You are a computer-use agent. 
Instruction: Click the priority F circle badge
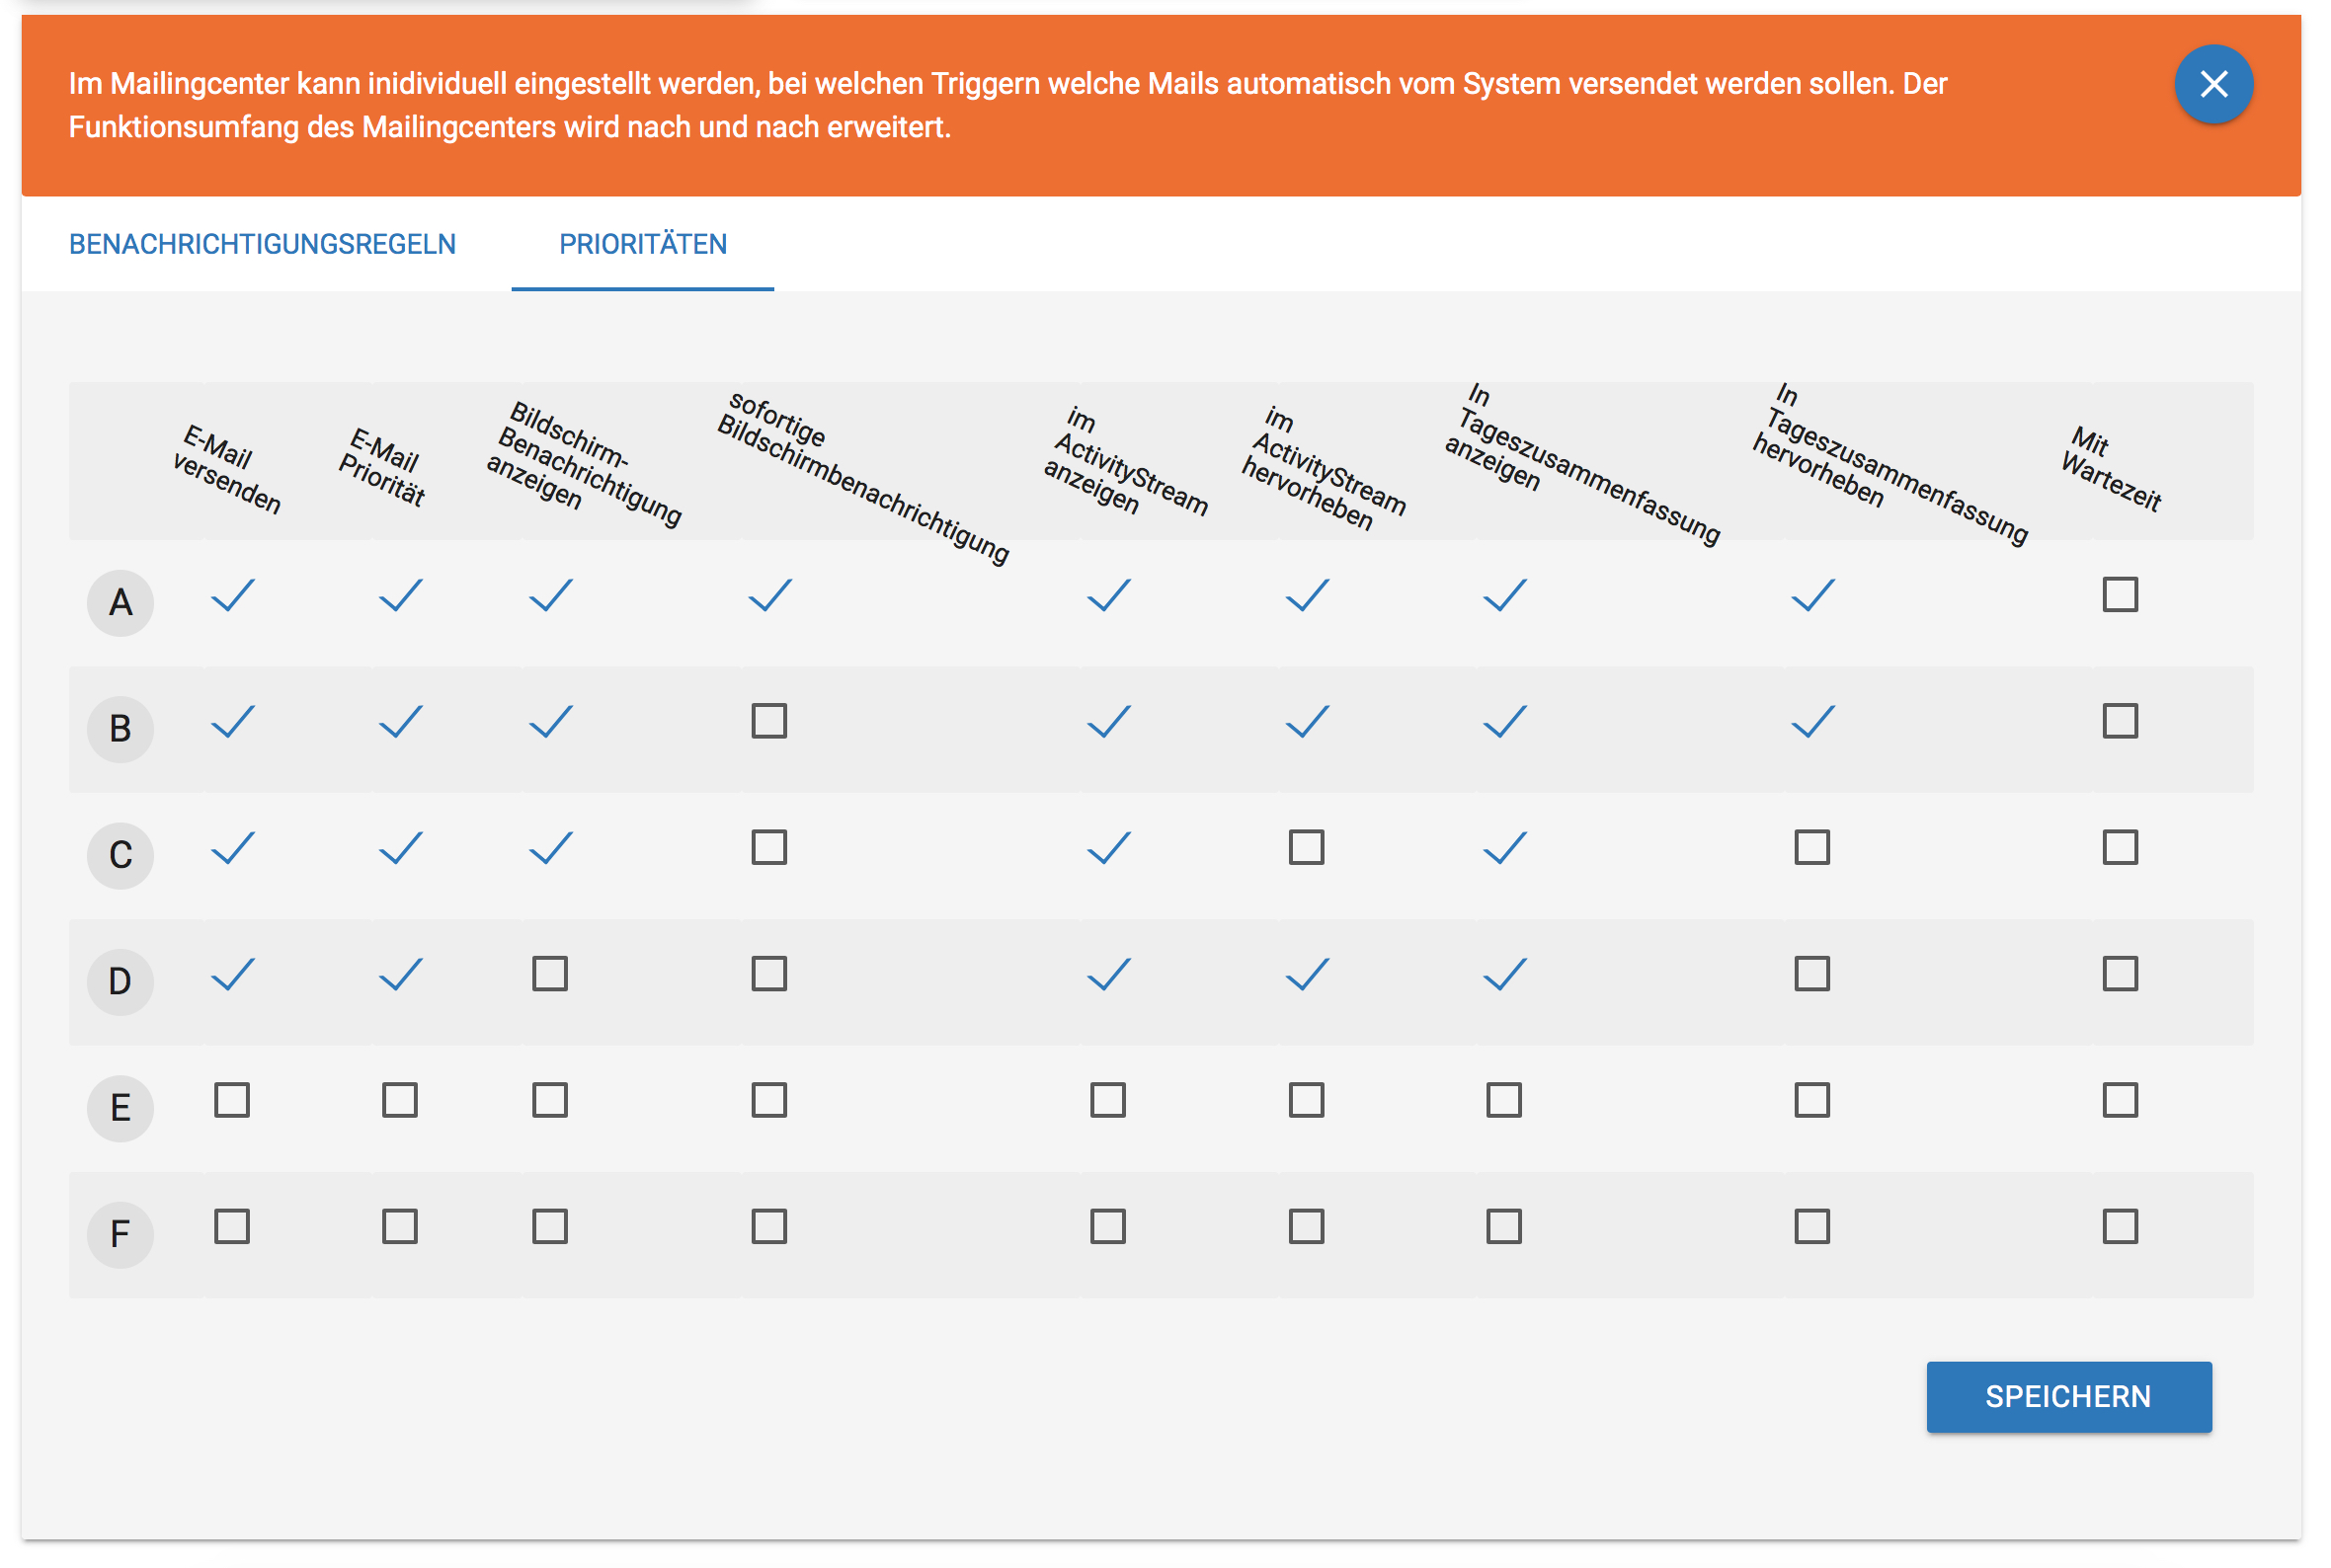(x=120, y=1234)
